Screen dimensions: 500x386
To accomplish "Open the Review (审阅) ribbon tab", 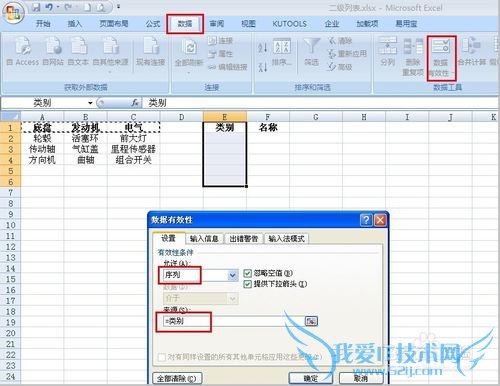I will [217, 24].
